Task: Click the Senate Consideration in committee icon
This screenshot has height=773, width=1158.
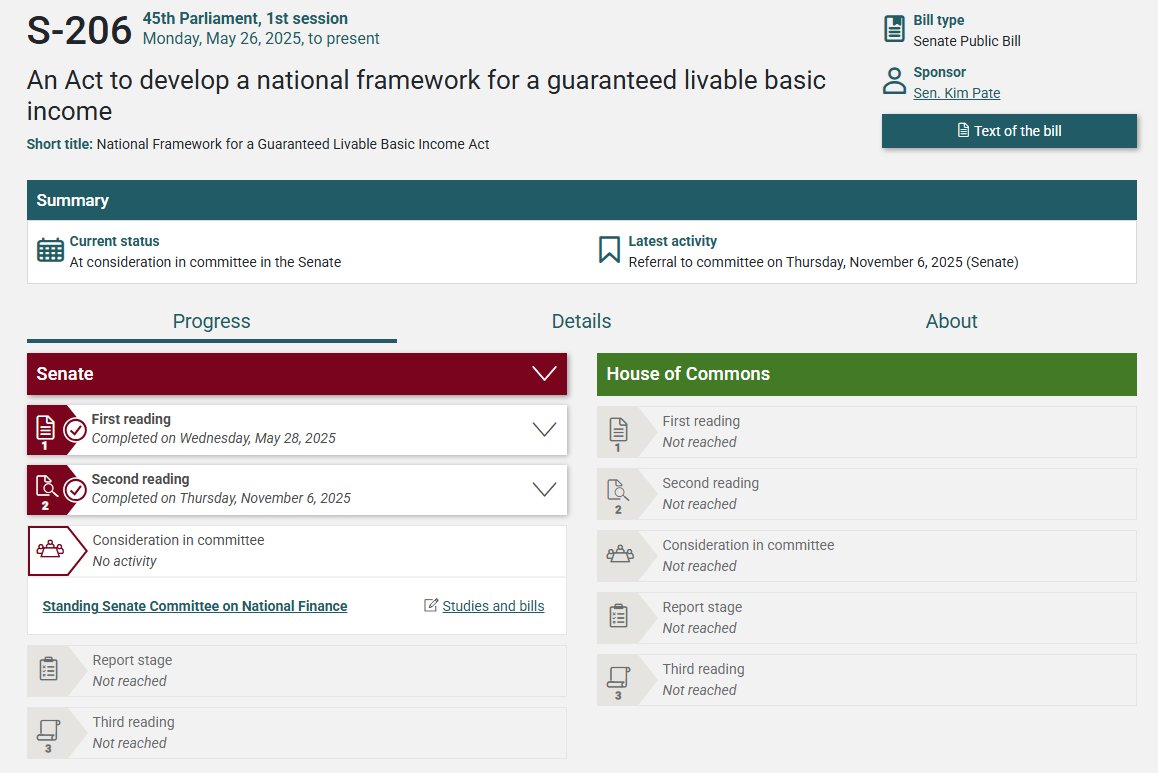Action: coord(50,550)
